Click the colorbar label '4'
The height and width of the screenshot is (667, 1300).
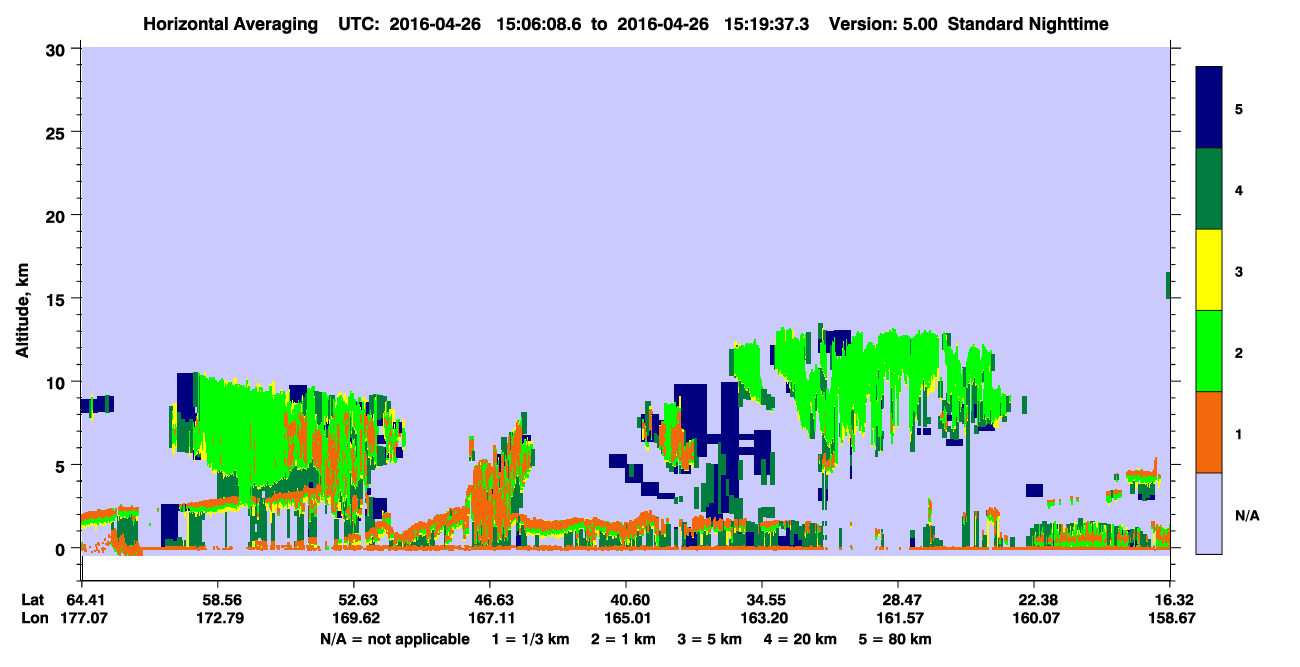[x=1238, y=189]
